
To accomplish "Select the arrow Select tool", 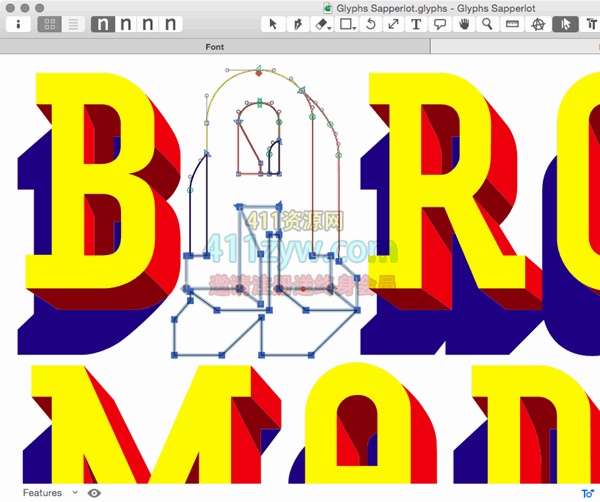I will 273,24.
